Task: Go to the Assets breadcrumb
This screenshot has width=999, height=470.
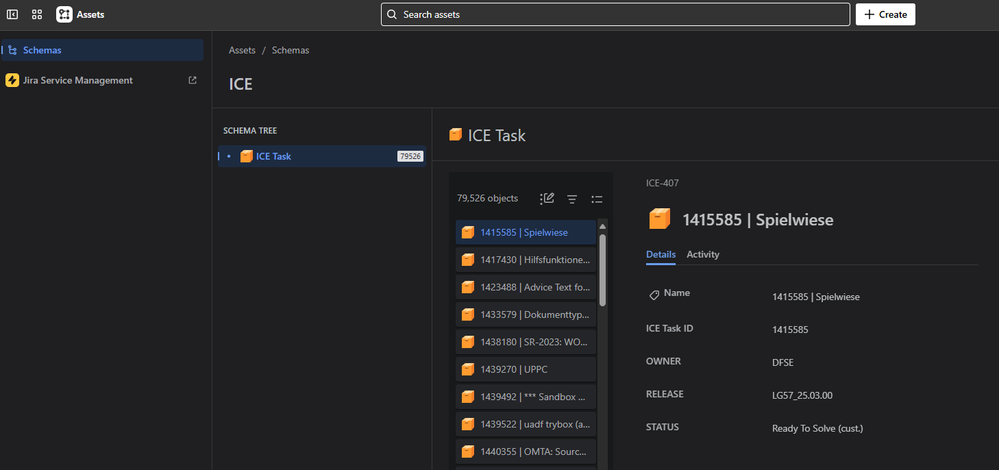Action: pyautogui.click(x=242, y=50)
